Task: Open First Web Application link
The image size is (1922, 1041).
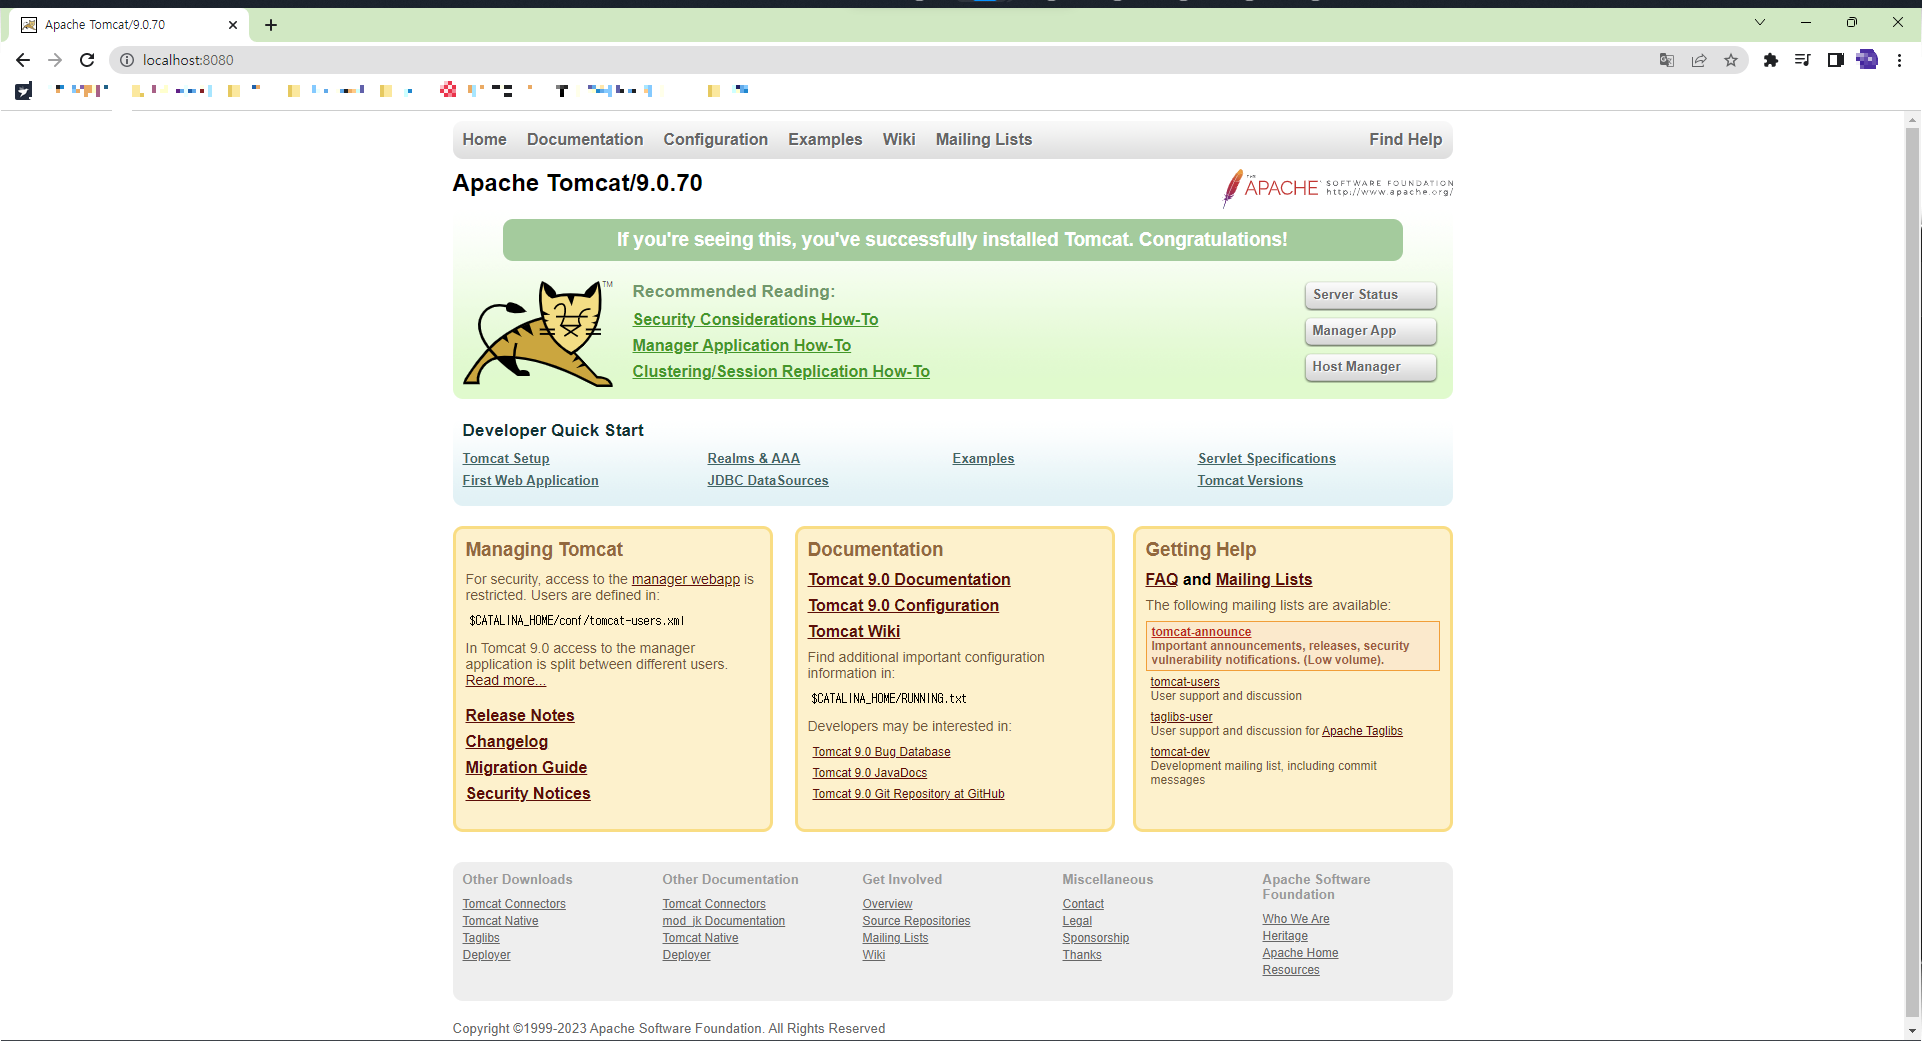Action: pos(530,480)
